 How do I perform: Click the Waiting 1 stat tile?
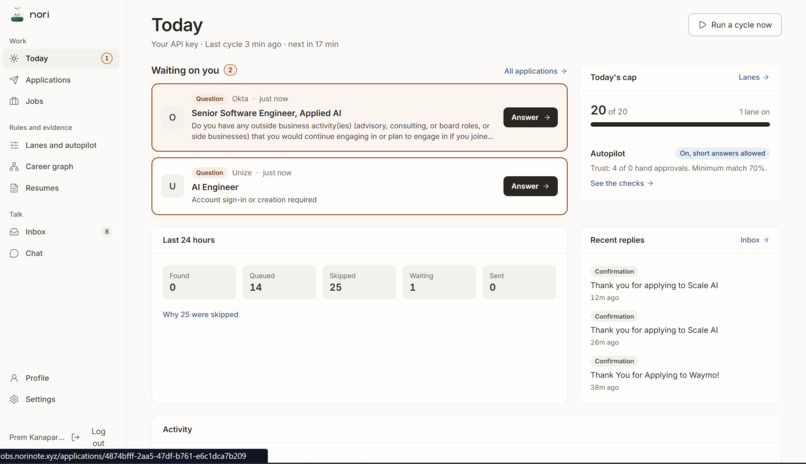(439, 282)
